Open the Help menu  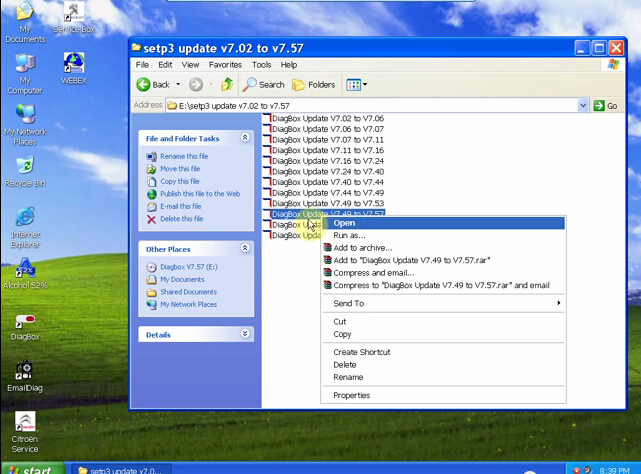[x=289, y=65]
